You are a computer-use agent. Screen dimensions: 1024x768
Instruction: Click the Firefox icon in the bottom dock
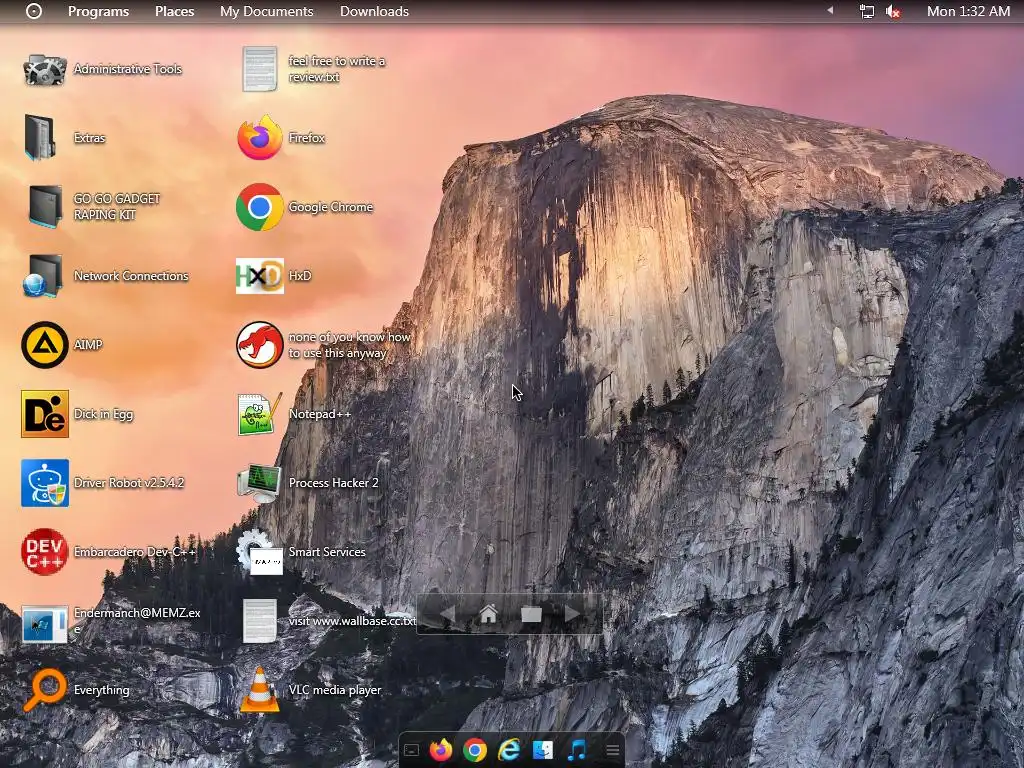coord(441,750)
